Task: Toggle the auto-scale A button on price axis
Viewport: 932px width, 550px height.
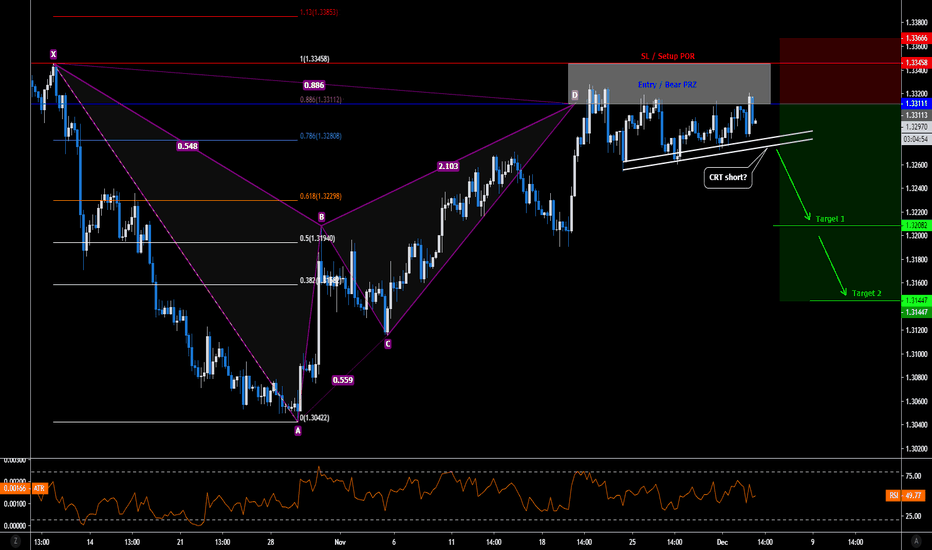Action: pos(915,541)
